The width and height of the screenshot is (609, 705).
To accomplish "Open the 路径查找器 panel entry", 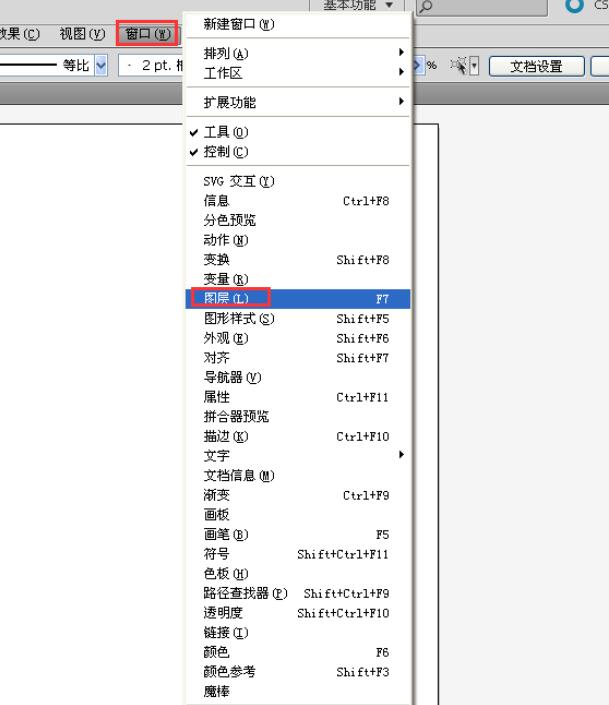I will [x=245, y=593].
